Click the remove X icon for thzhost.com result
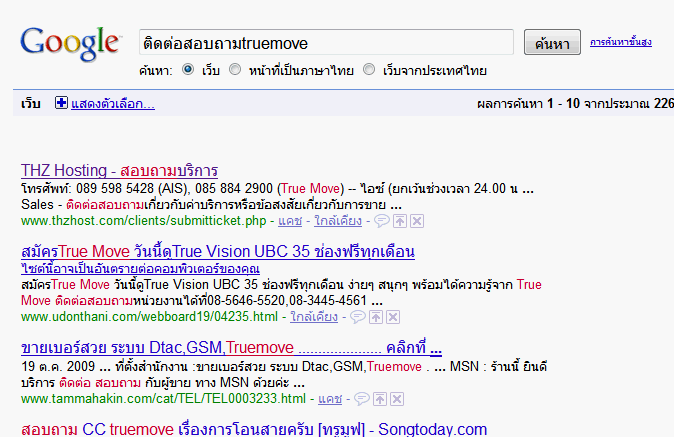674x437 pixels. coord(417,221)
